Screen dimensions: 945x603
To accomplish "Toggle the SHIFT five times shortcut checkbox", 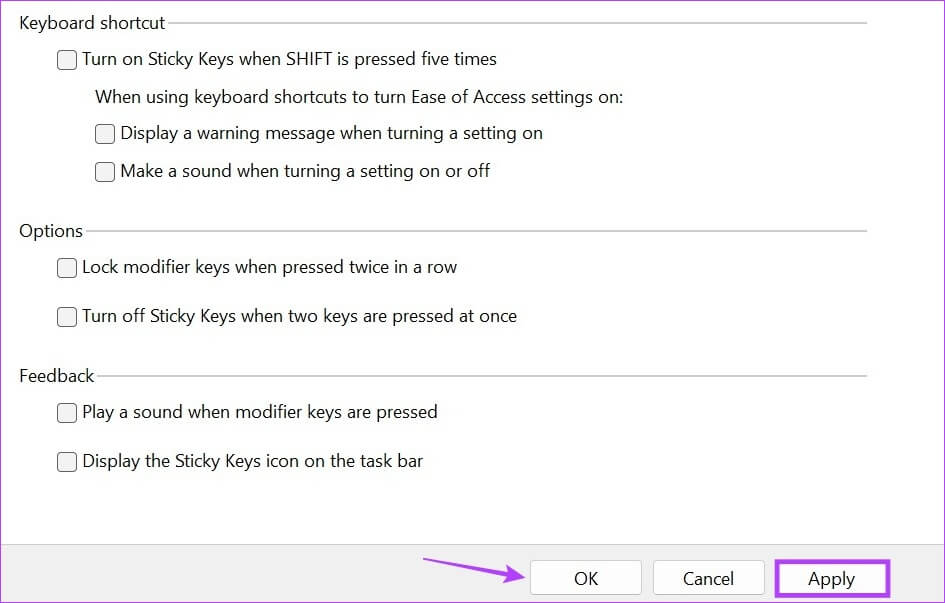I will click(x=66, y=60).
